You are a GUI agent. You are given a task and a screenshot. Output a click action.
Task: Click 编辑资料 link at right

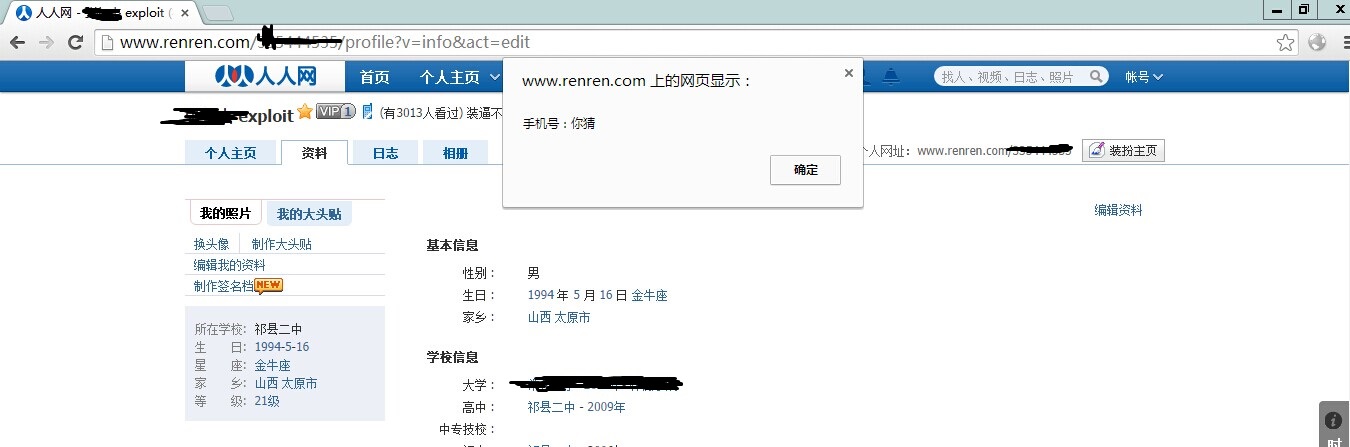click(1118, 210)
